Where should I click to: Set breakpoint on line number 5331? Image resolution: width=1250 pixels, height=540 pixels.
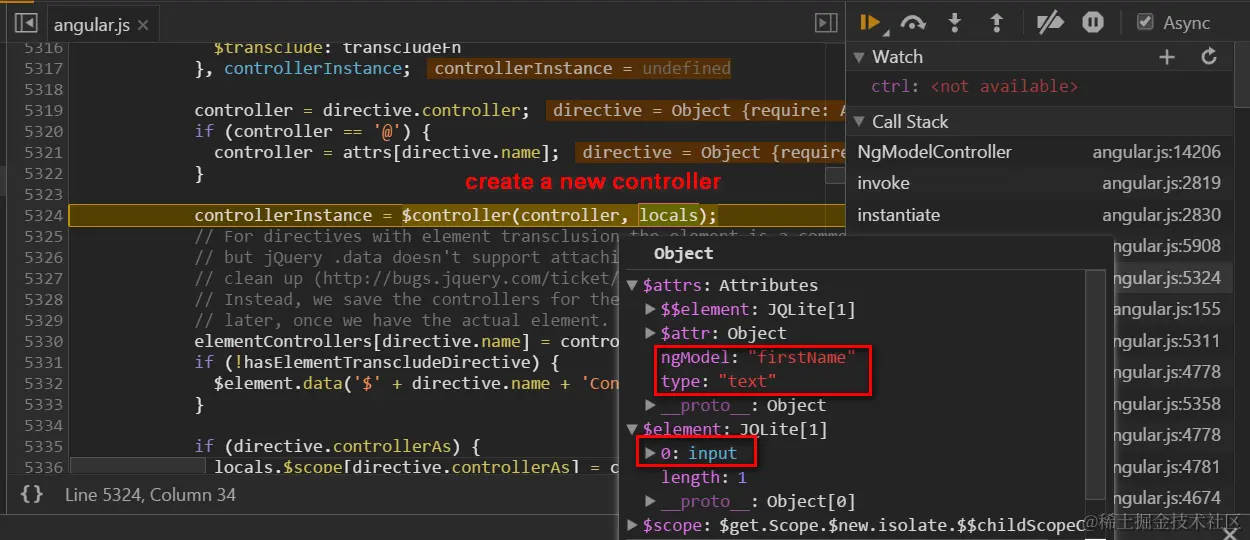(43, 362)
